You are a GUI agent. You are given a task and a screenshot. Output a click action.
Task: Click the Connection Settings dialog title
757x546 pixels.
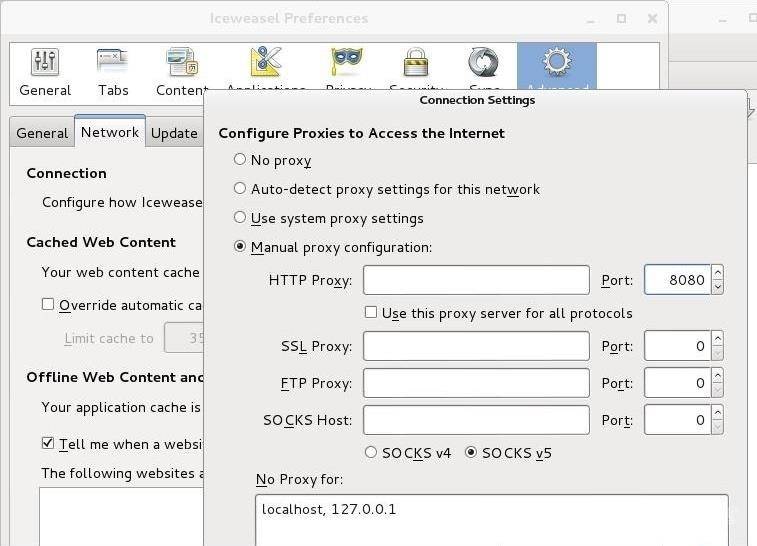(x=477, y=100)
